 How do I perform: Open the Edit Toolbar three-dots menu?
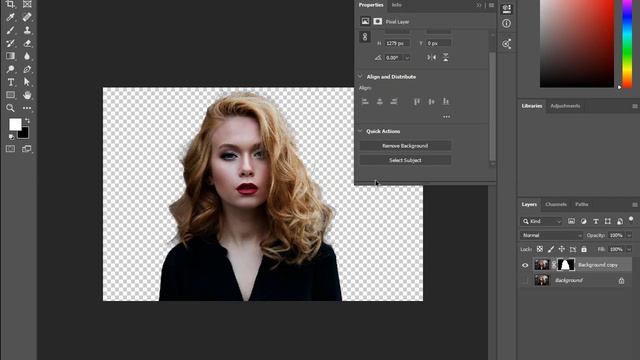[x=27, y=108]
